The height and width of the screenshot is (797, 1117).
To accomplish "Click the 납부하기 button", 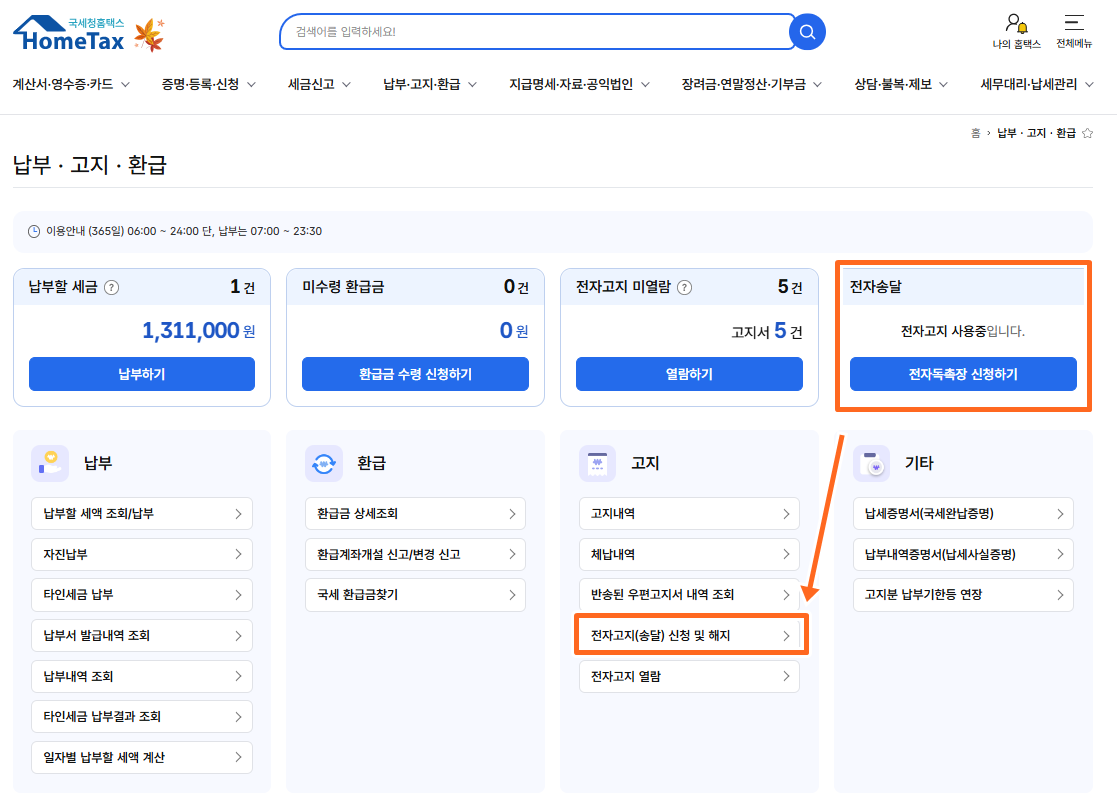I will pyautogui.click(x=141, y=374).
